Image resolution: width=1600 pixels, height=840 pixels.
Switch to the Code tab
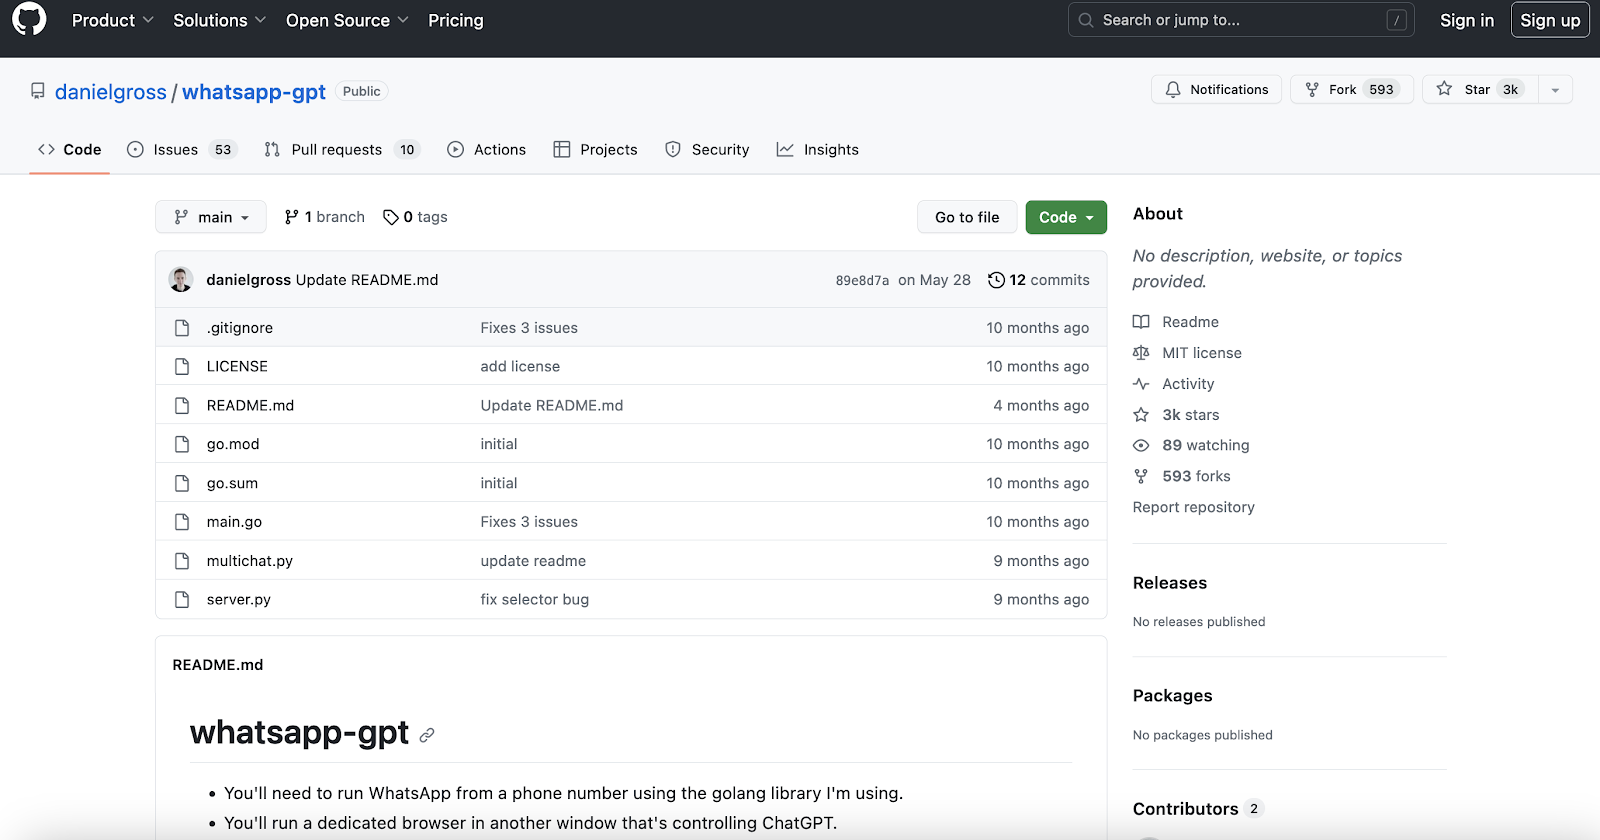pyautogui.click(x=70, y=150)
